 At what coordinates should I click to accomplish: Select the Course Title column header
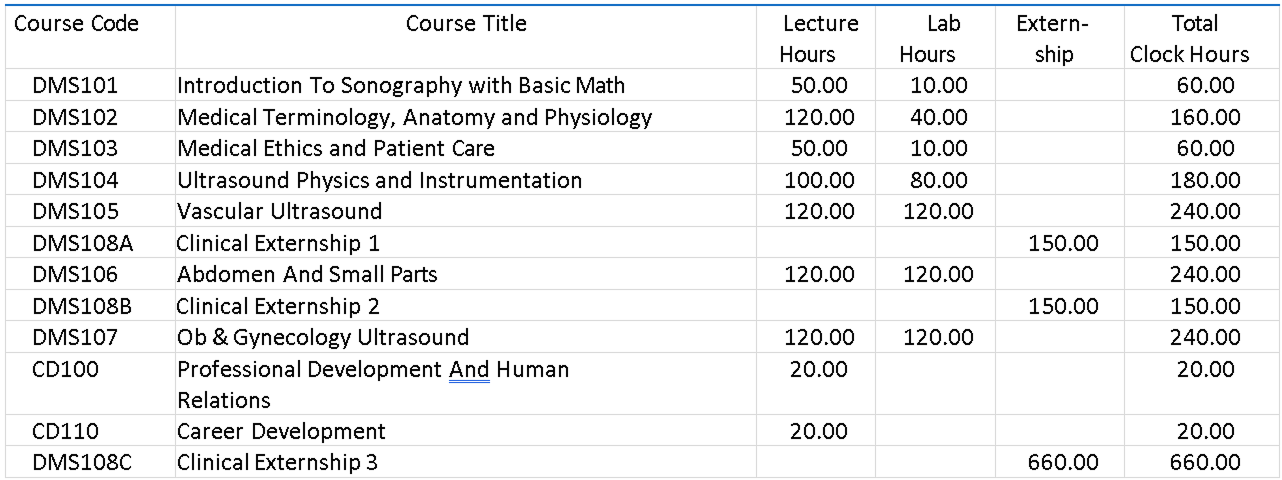[x=466, y=24]
